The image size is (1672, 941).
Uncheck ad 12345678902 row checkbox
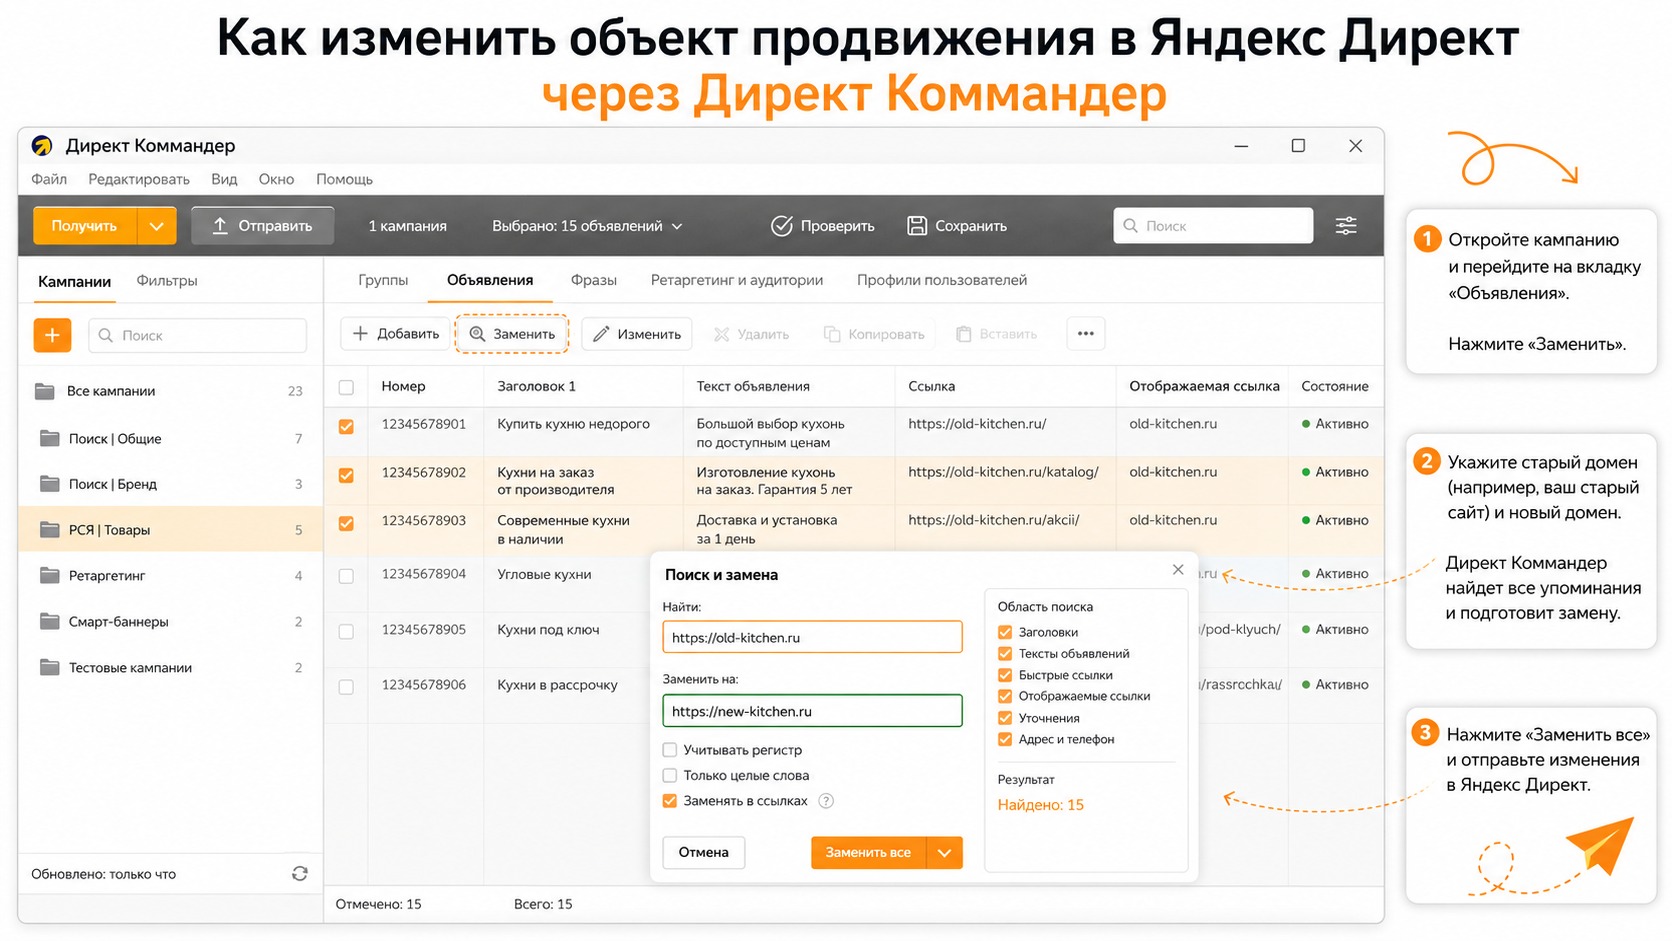coord(346,475)
